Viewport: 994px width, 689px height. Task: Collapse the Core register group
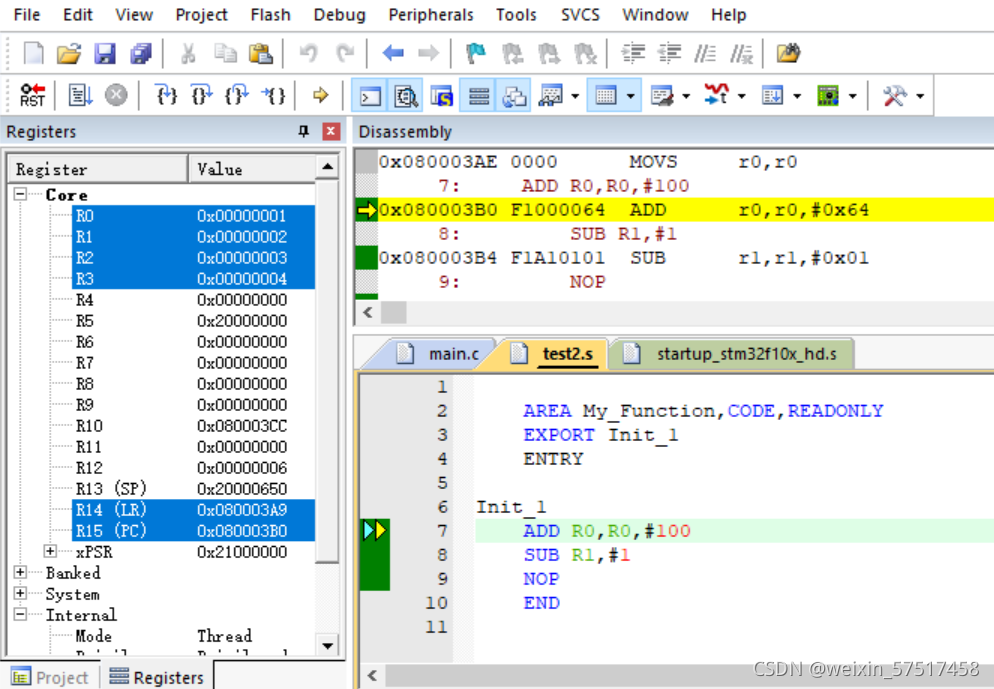tap(20, 194)
